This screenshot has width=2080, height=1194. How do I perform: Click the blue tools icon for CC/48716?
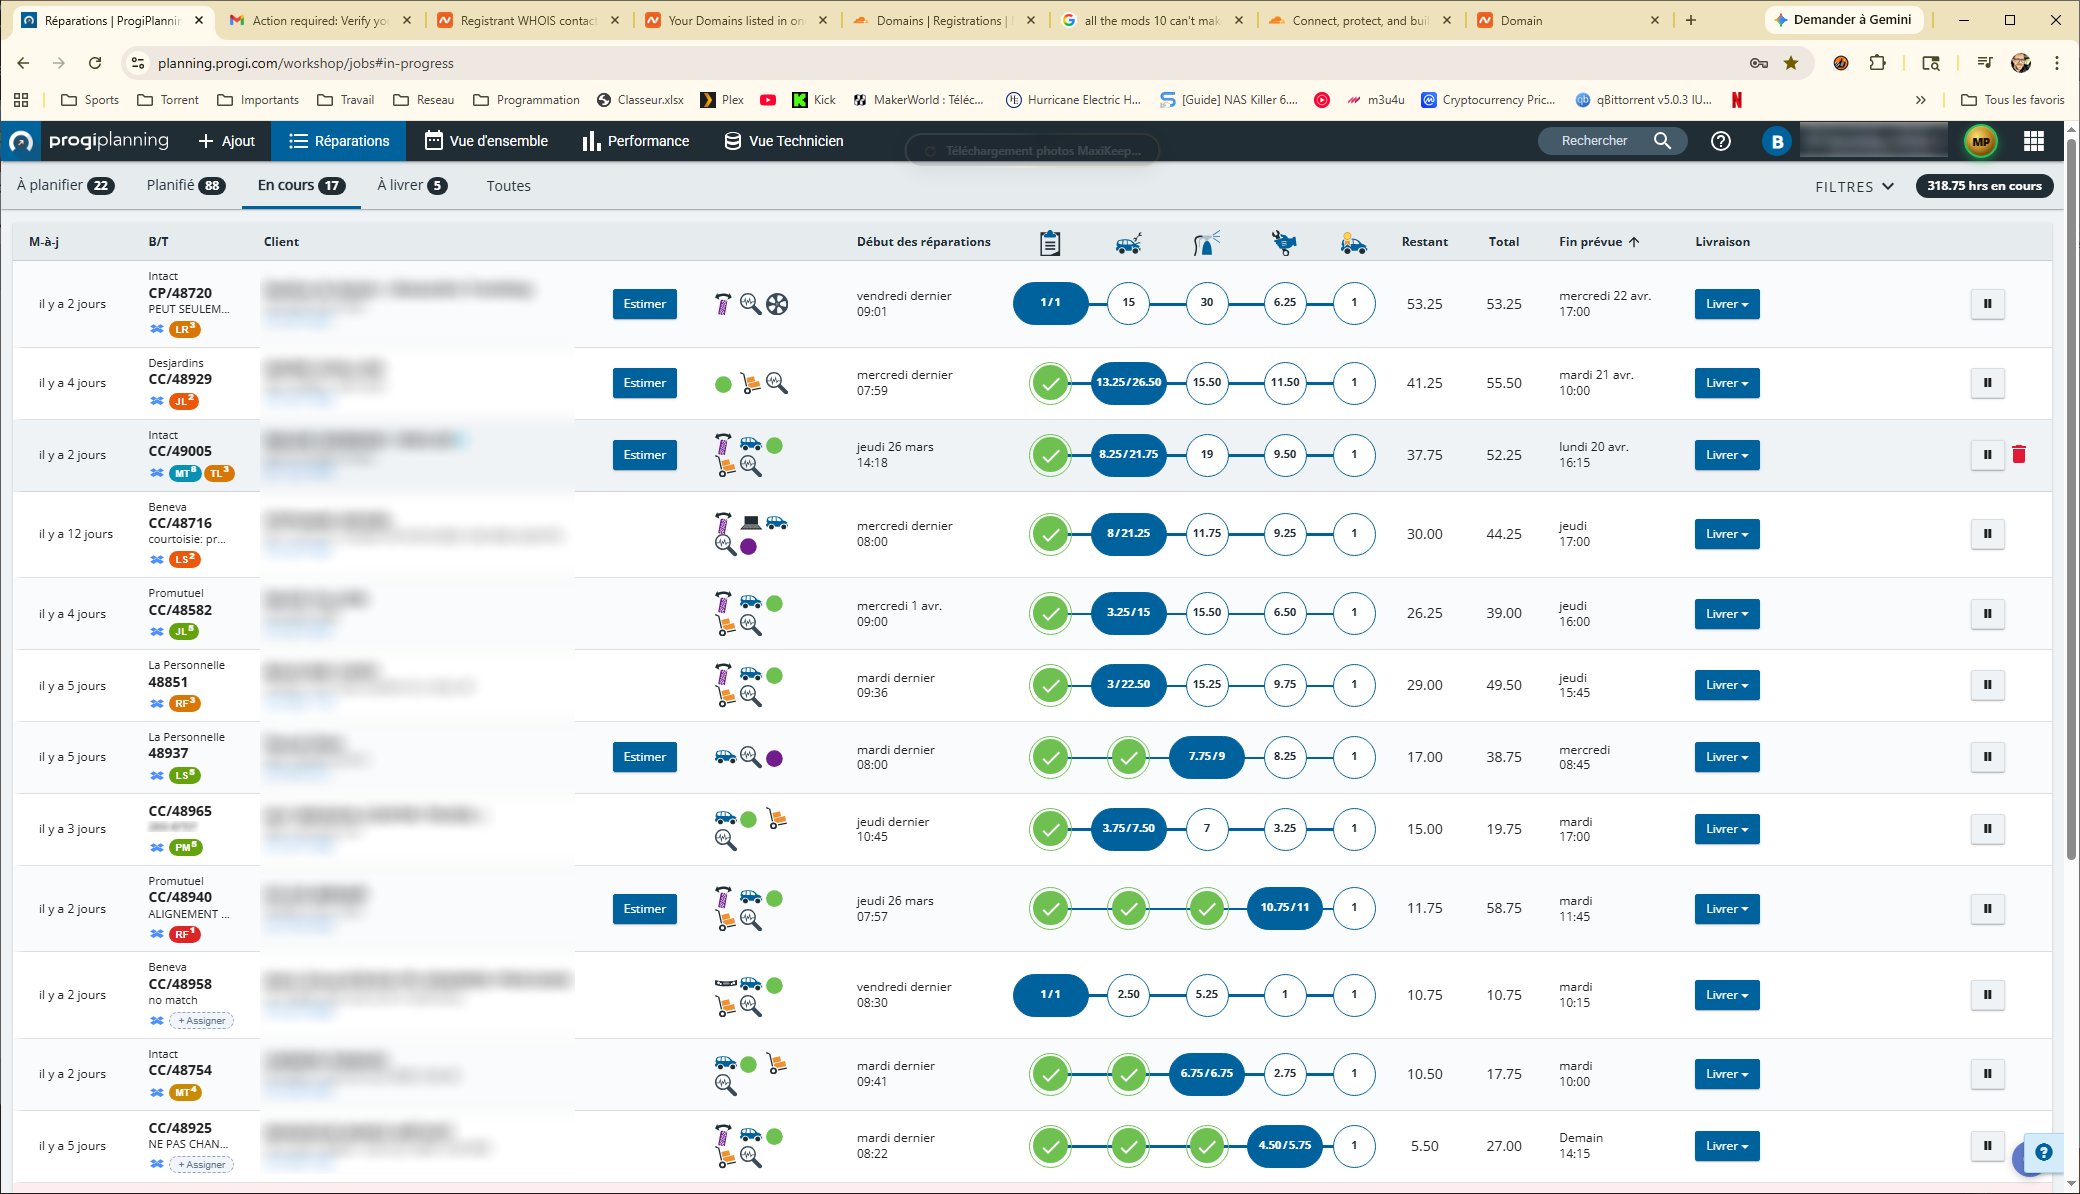click(x=156, y=560)
